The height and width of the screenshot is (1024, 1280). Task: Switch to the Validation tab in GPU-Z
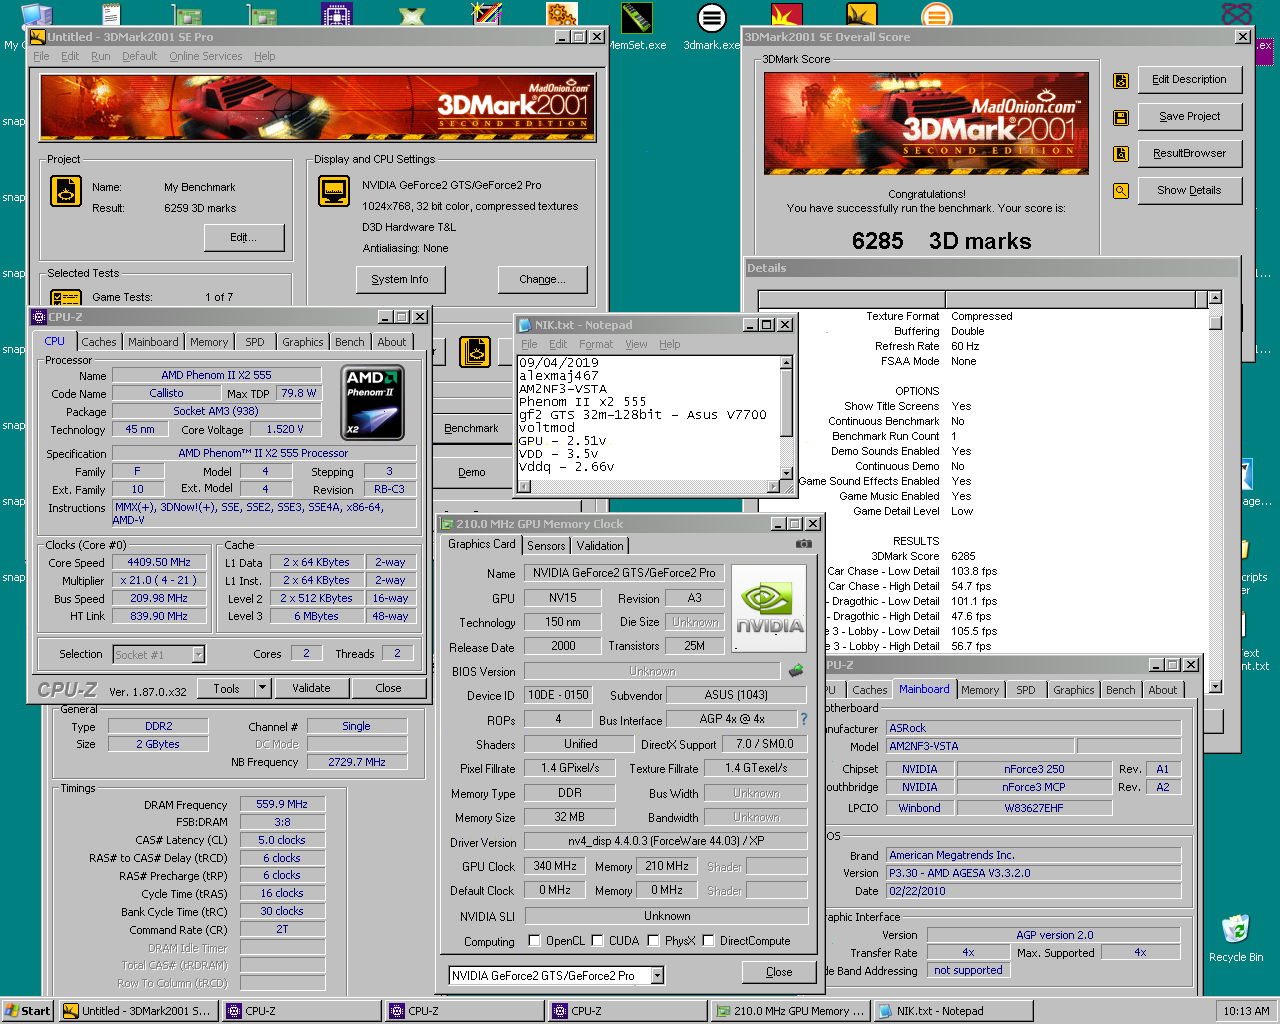point(600,546)
